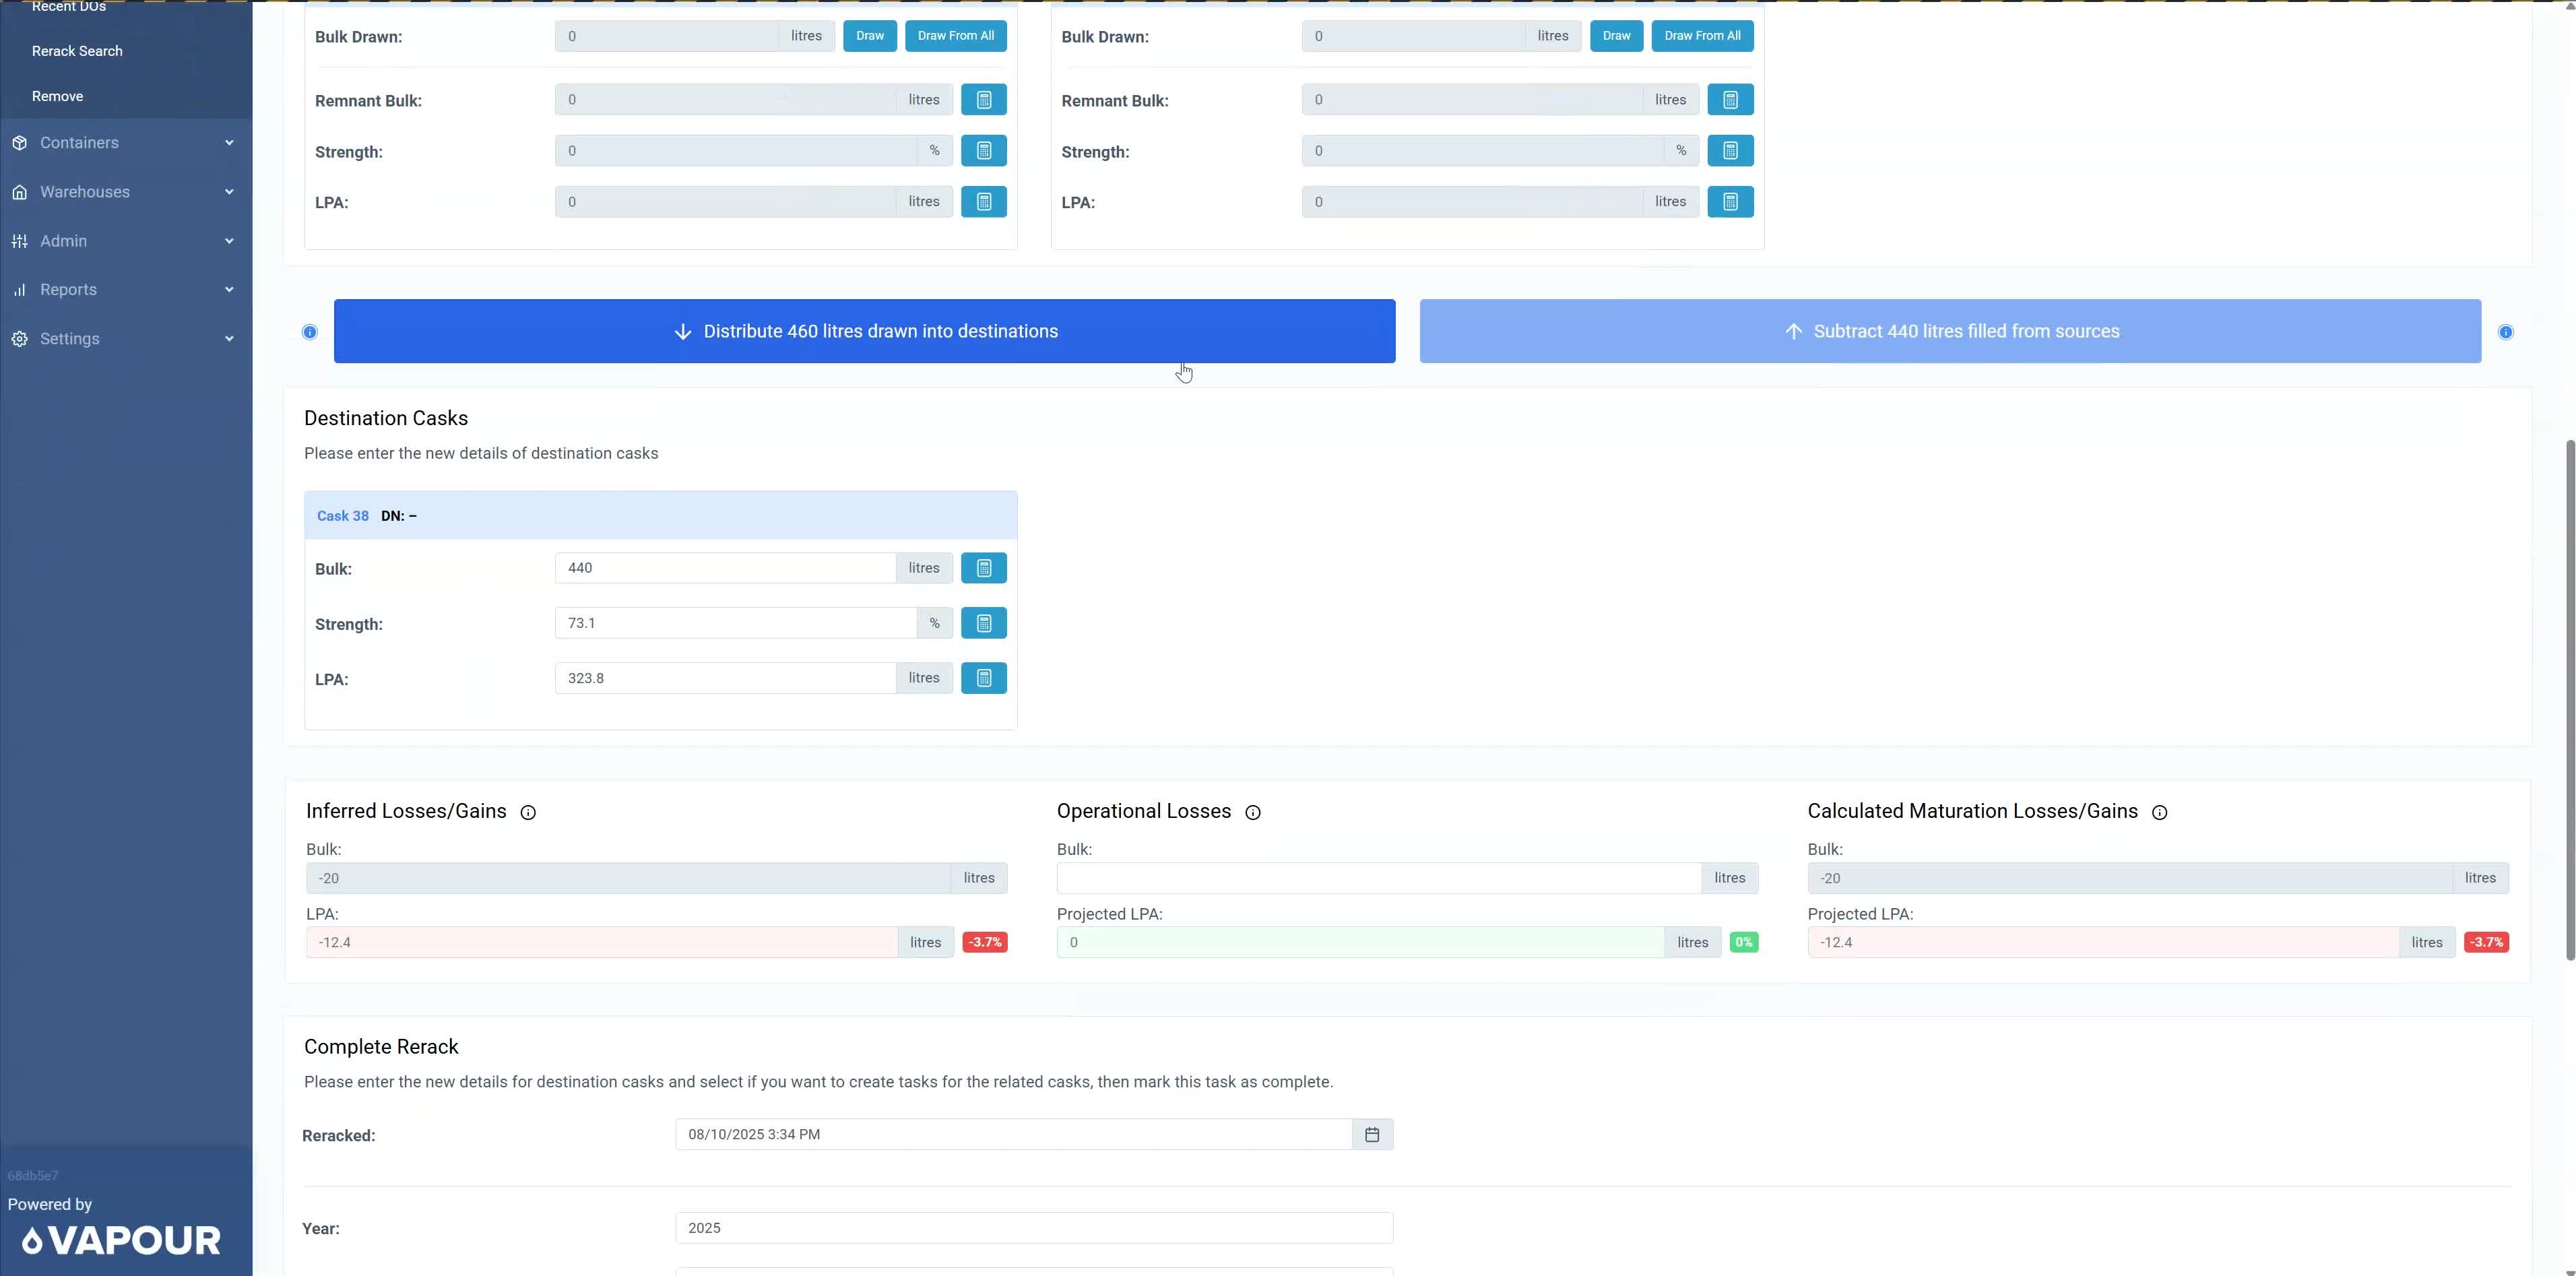Click calculator icon next to destination Bulk field
The image size is (2576, 1276).
[983, 568]
